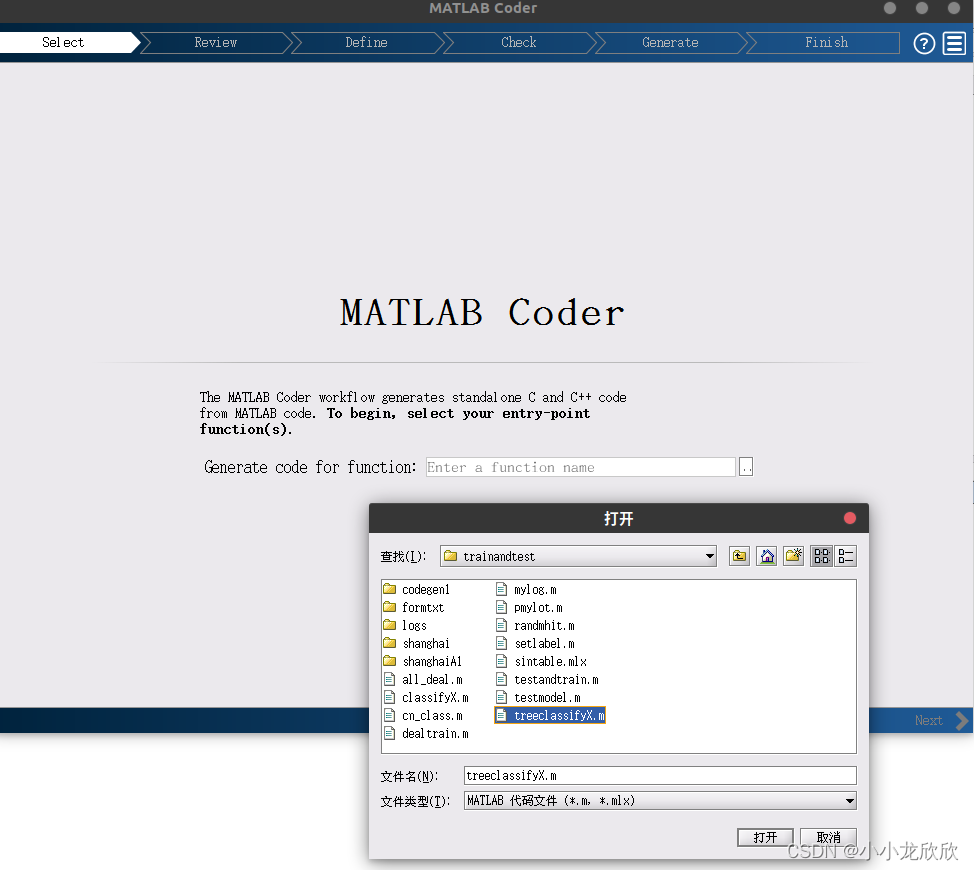Click the Next button in MATLAB Coder
This screenshot has width=974, height=870.
tap(940, 720)
